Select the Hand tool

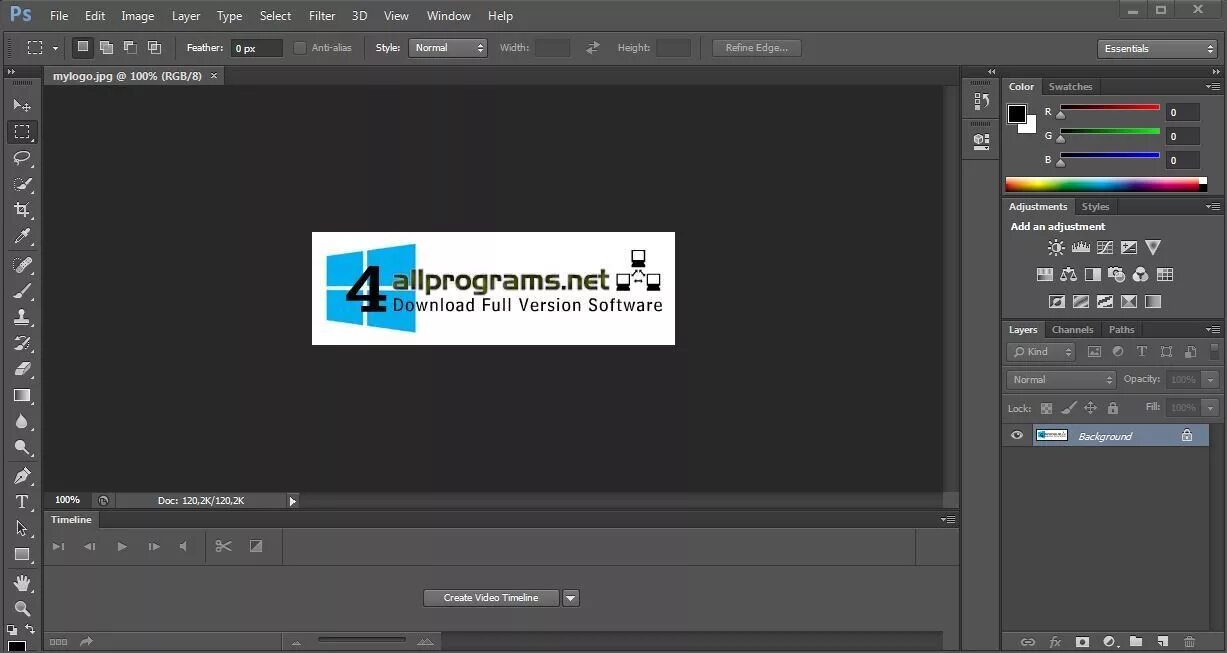tap(23, 580)
